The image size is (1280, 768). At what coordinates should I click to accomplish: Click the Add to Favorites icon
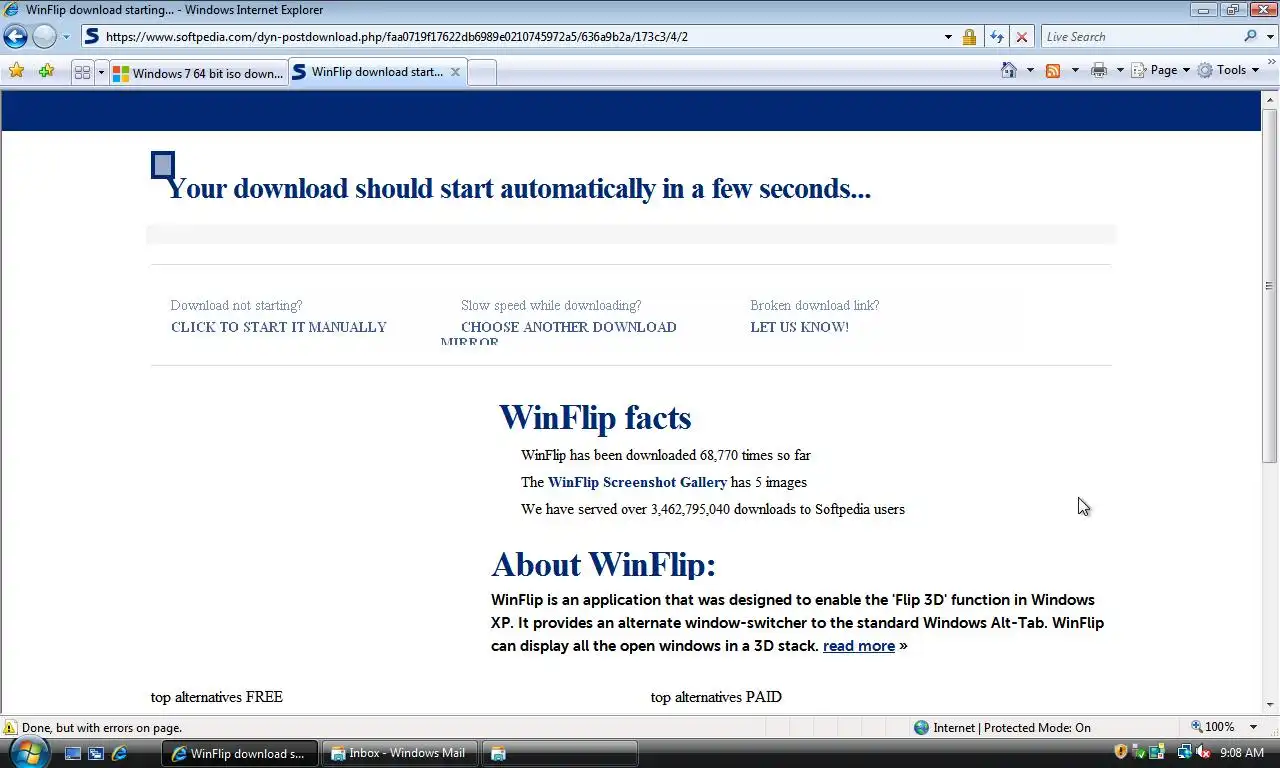tap(46, 71)
